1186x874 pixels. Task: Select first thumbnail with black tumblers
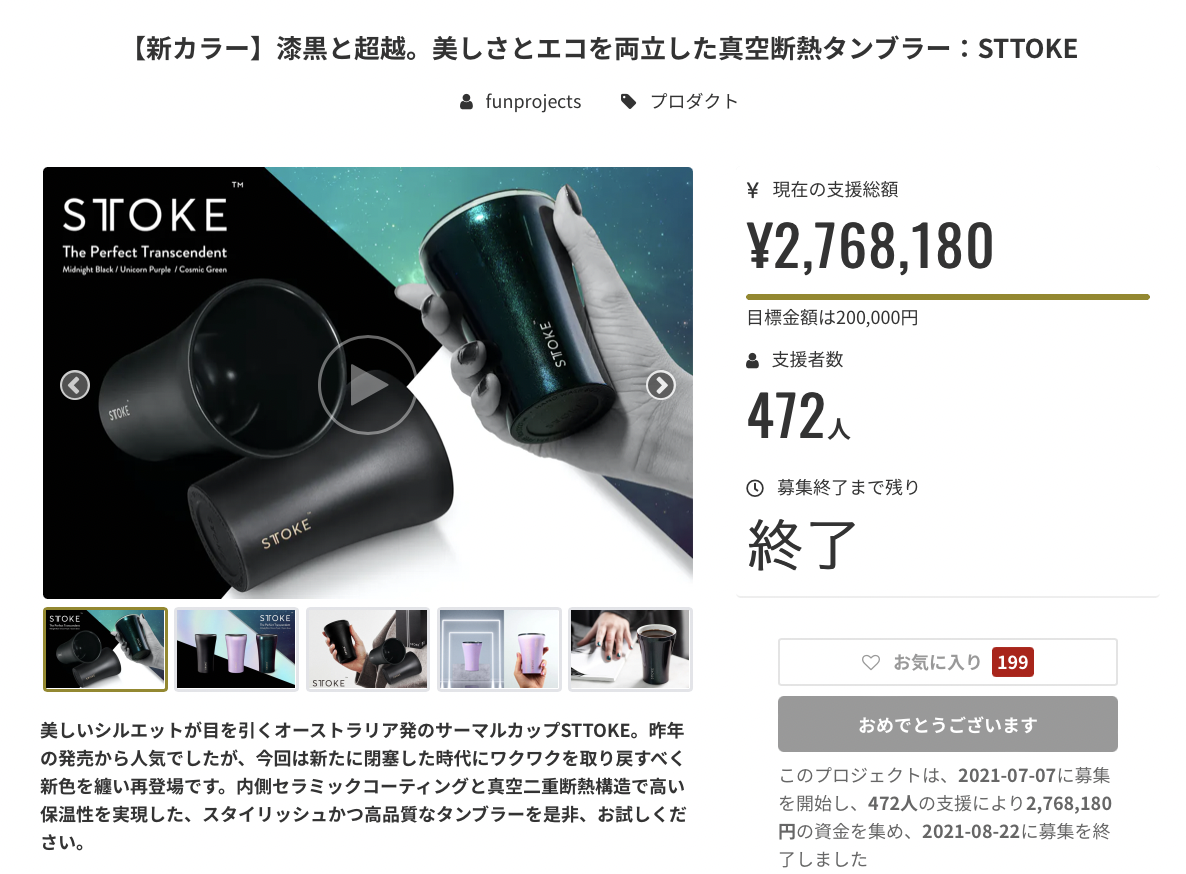point(106,649)
